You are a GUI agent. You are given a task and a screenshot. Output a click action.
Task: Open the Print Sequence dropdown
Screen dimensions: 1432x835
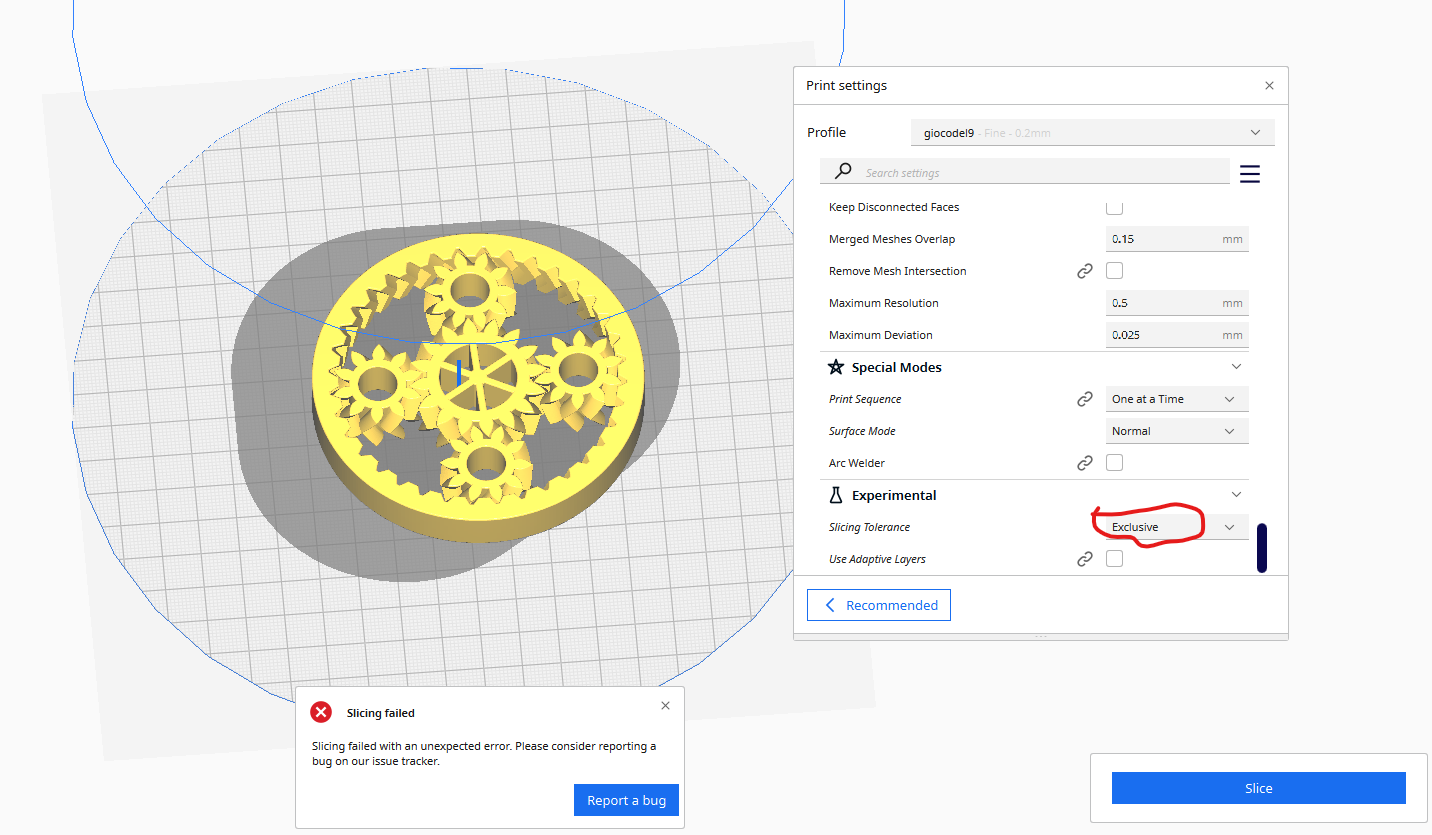point(1177,399)
